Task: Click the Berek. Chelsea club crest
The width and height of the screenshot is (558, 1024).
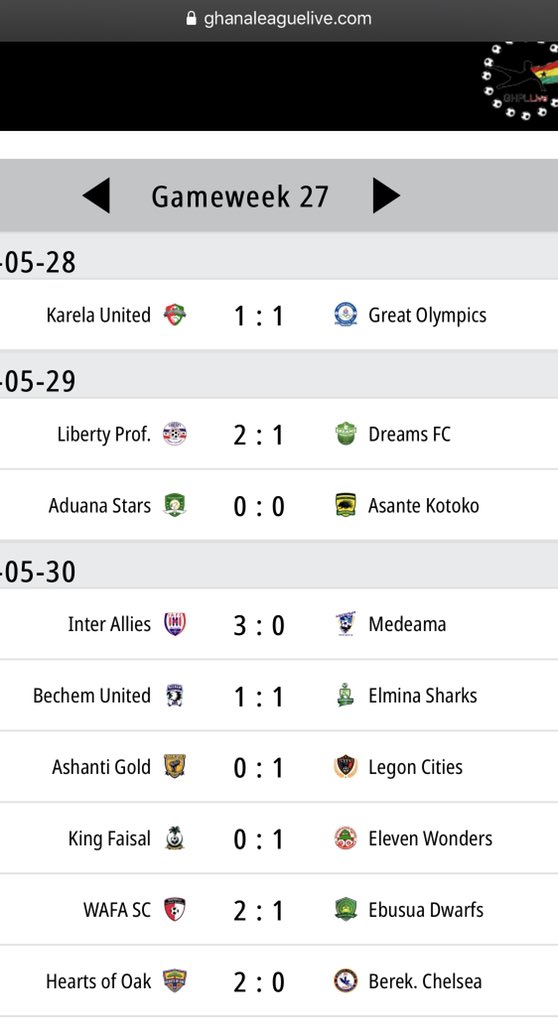Action: [x=346, y=981]
